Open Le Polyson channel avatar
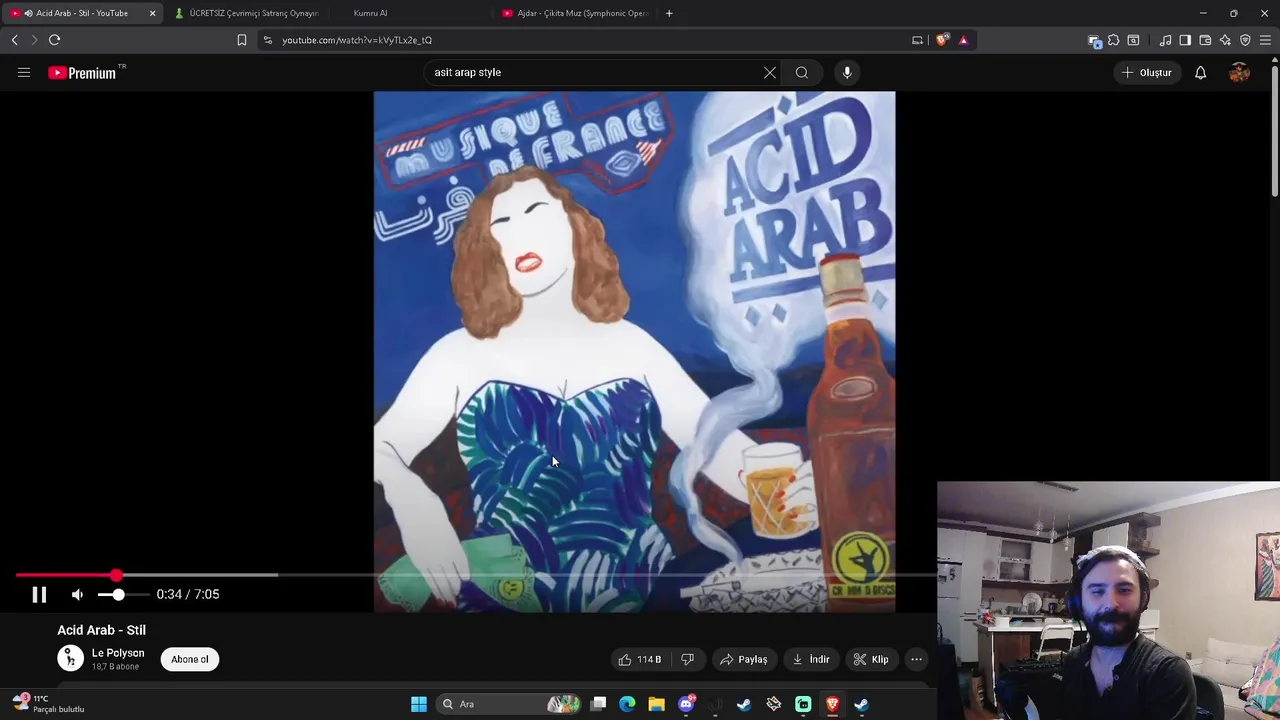This screenshot has height=720, width=1280. pos(70,658)
